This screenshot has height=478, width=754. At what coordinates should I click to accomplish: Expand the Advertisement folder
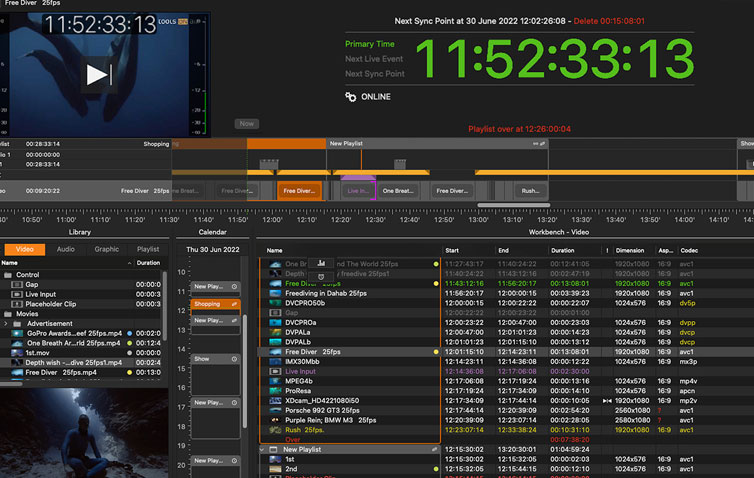click(6, 323)
